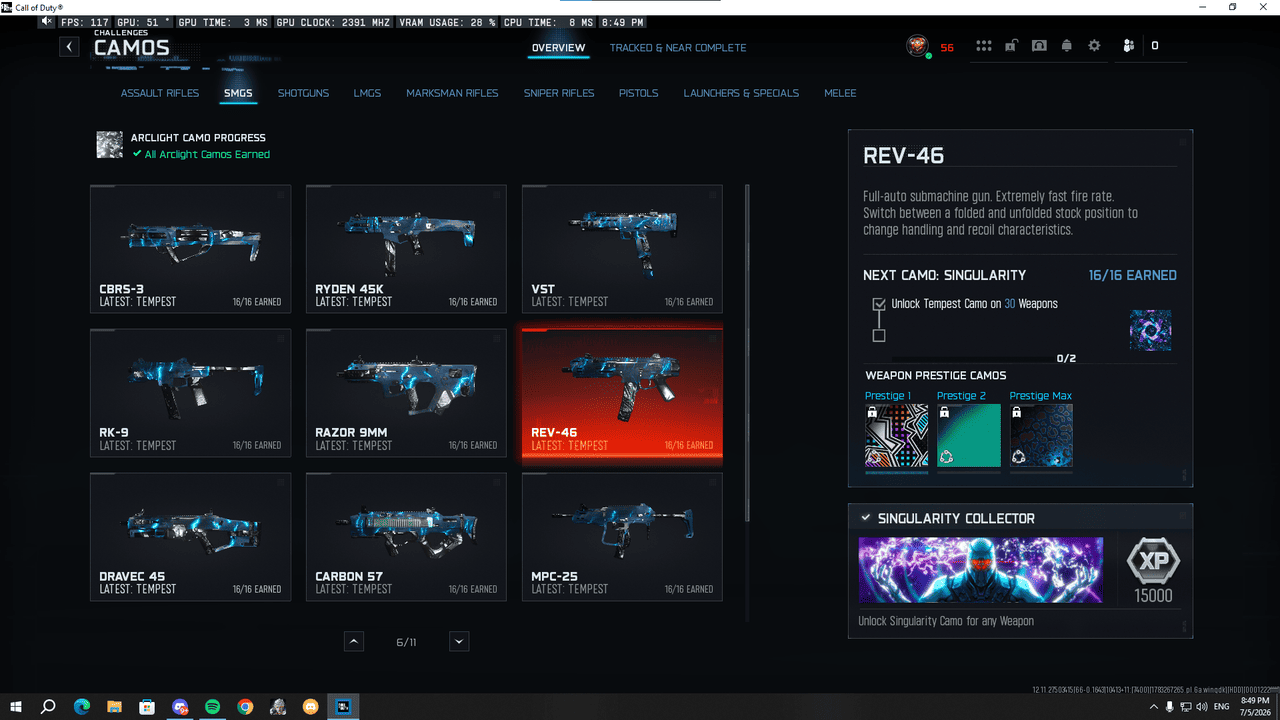Select the highlighted REV-46 weapon card
1280x720 pixels.
(622, 393)
